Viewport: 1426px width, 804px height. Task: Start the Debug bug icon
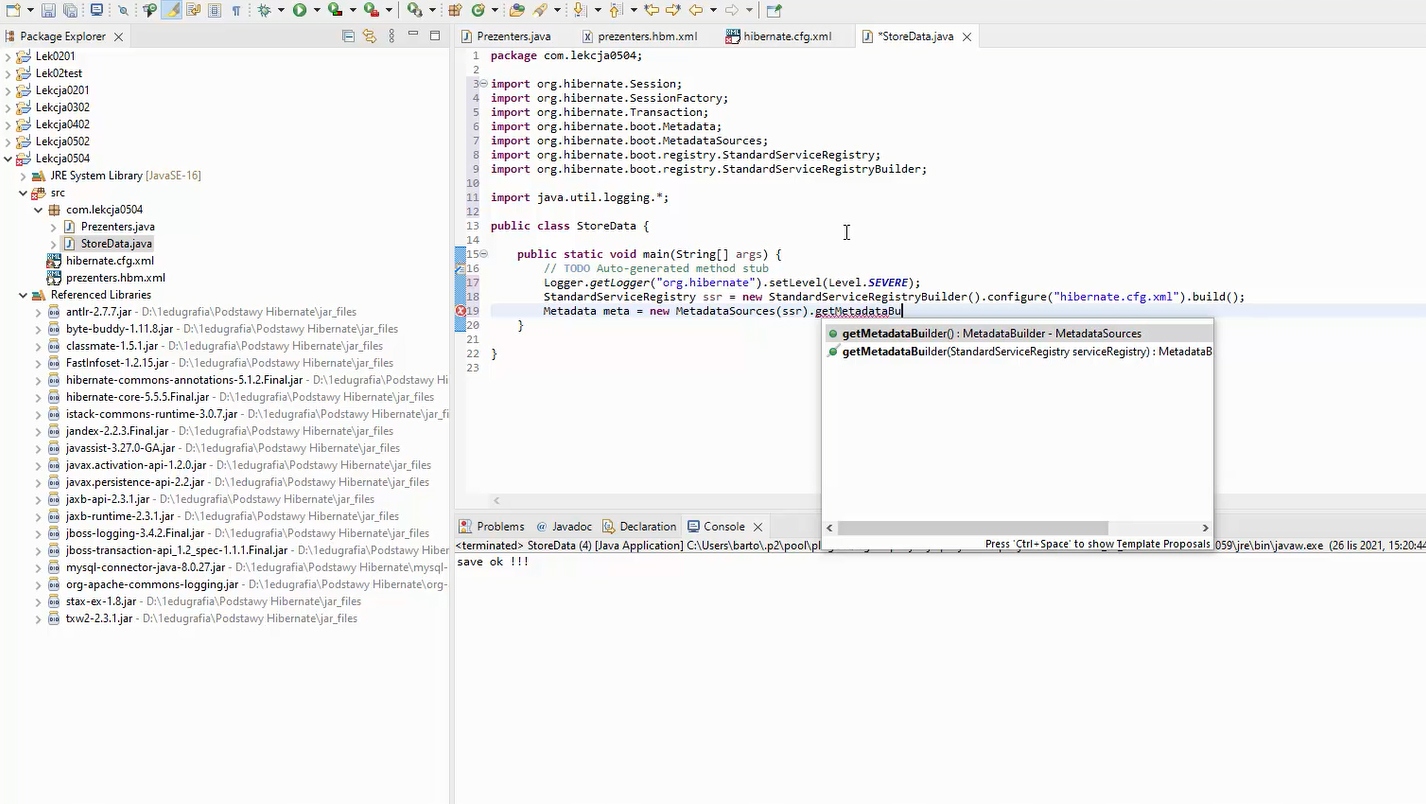264,10
